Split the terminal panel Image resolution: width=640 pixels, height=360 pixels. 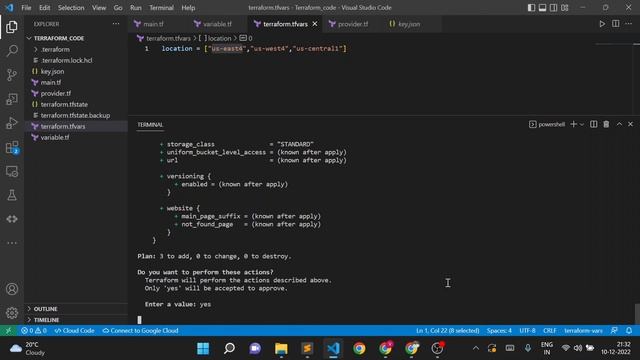[593, 124]
